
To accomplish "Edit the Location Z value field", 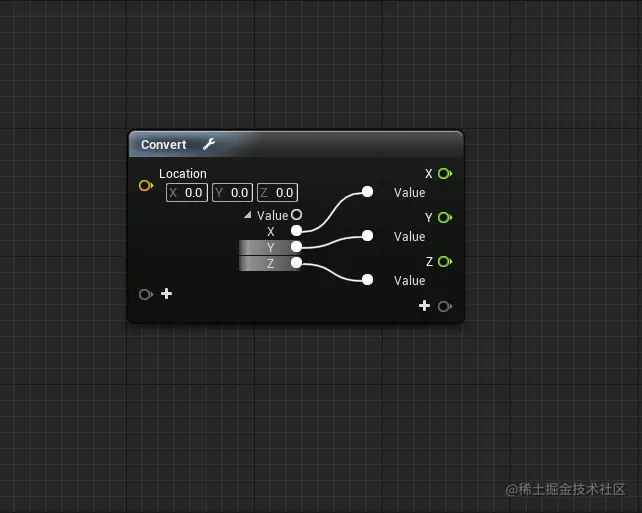I will point(278,192).
